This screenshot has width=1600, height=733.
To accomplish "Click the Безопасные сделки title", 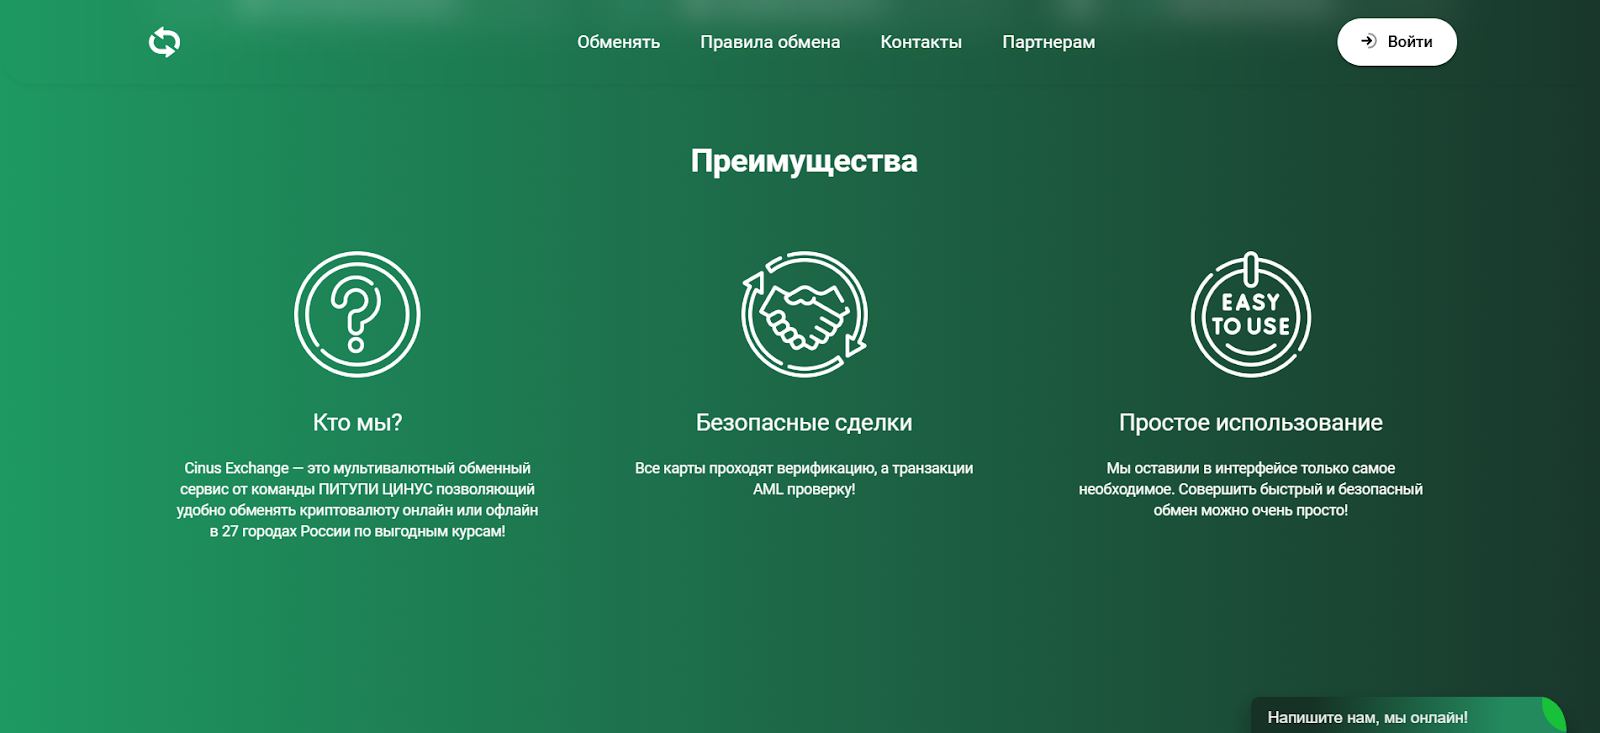I will [x=804, y=422].
